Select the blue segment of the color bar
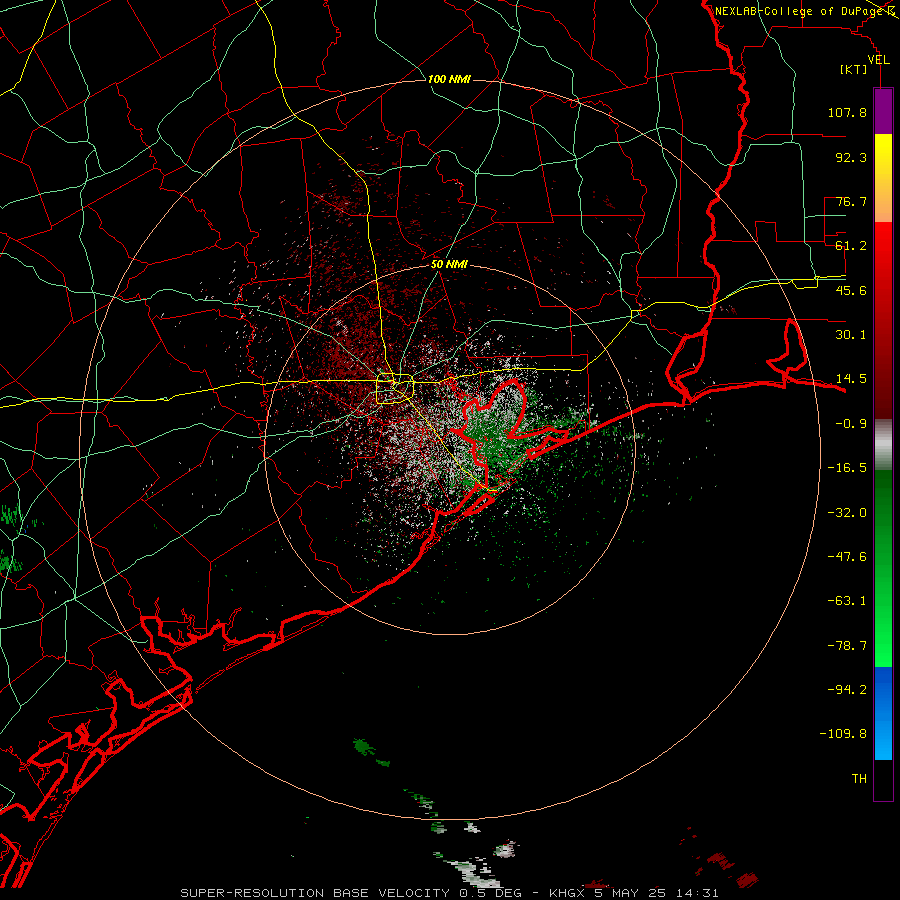 point(883,713)
